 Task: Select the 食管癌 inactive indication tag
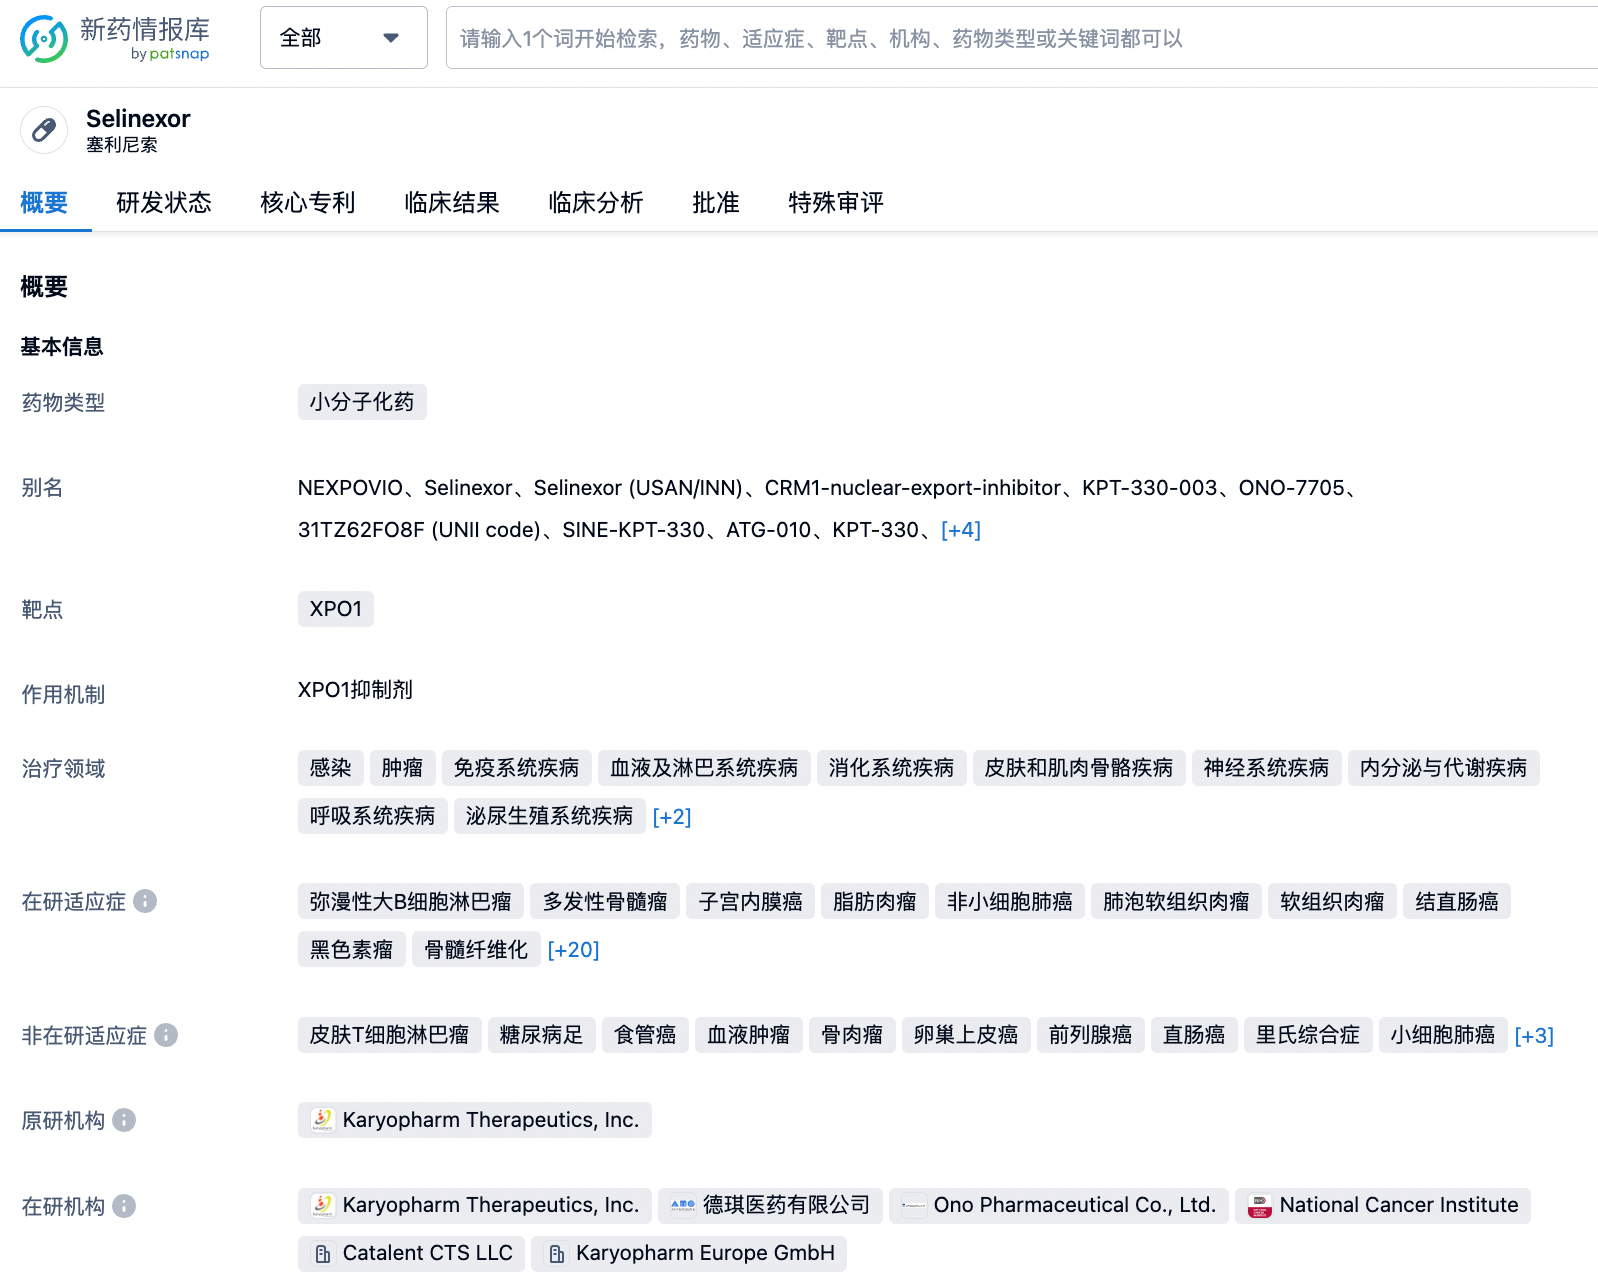[x=645, y=1035]
